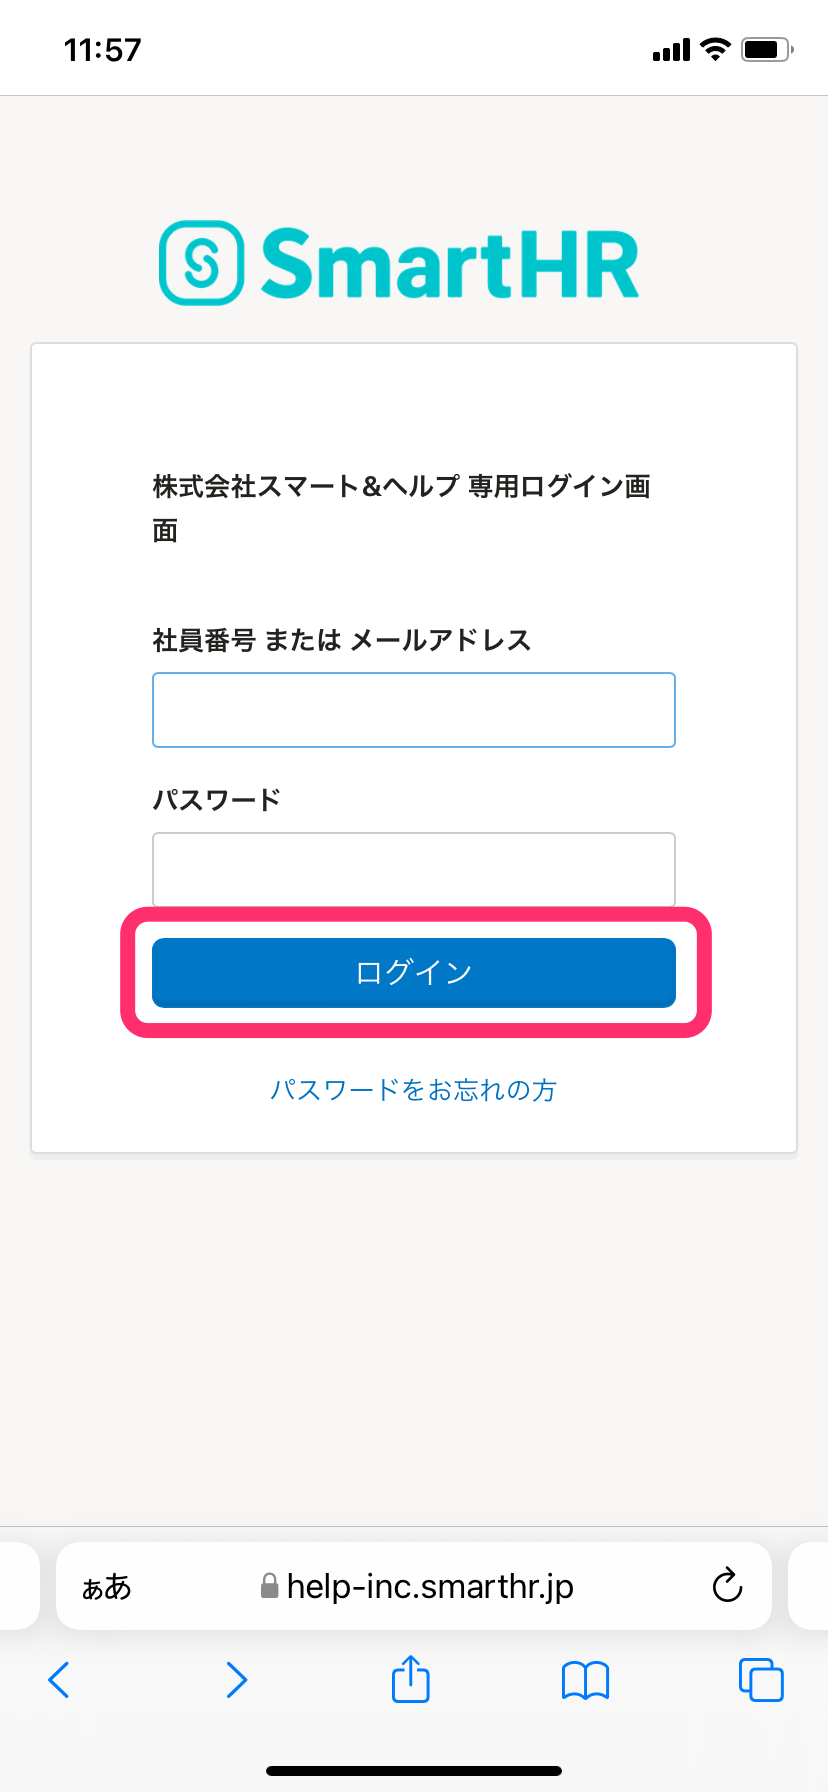Go back with the Safari back arrow
828x1792 pixels.
point(60,1680)
